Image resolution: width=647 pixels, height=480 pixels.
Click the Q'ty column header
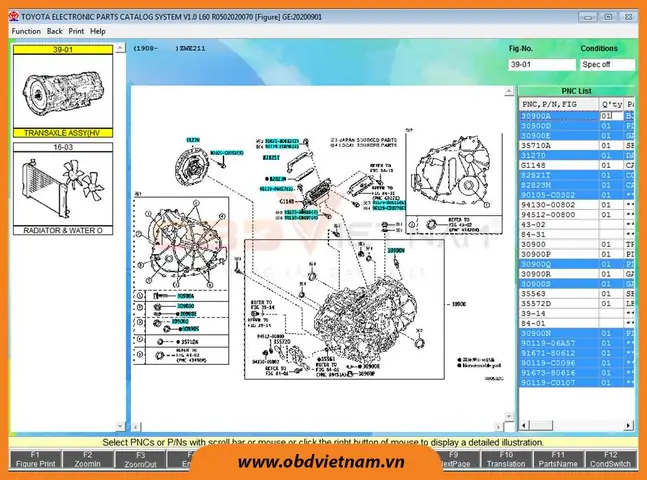[x=612, y=104]
